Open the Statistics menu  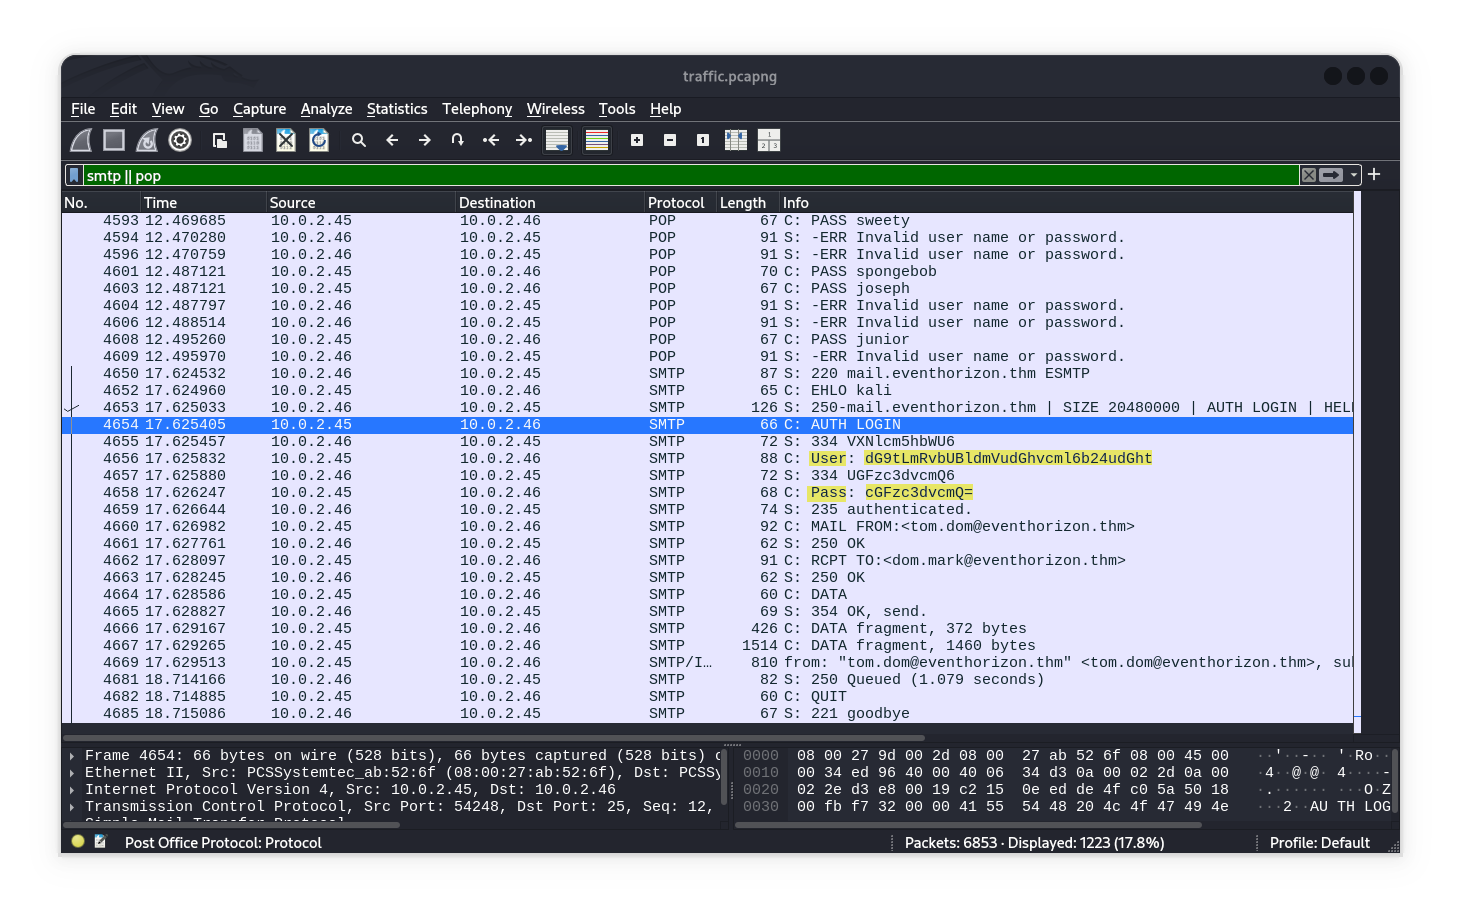(396, 109)
